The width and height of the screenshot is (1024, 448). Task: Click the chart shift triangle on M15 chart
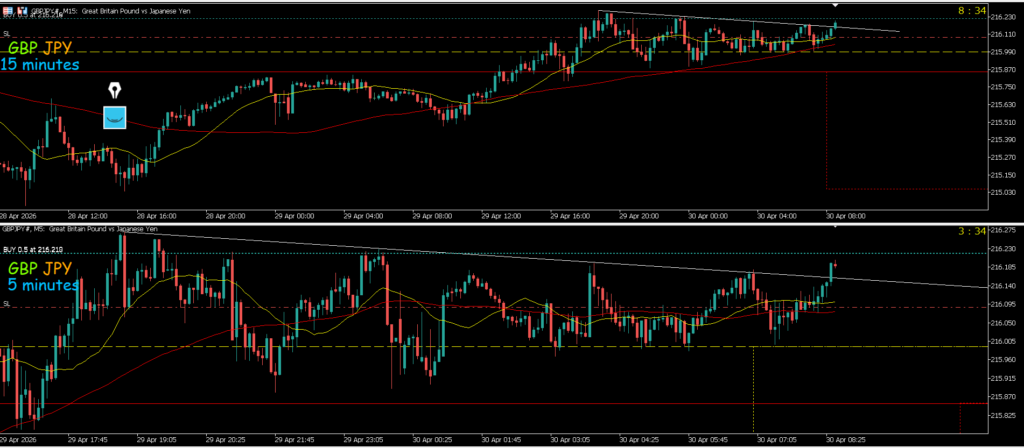click(x=835, y=5)
